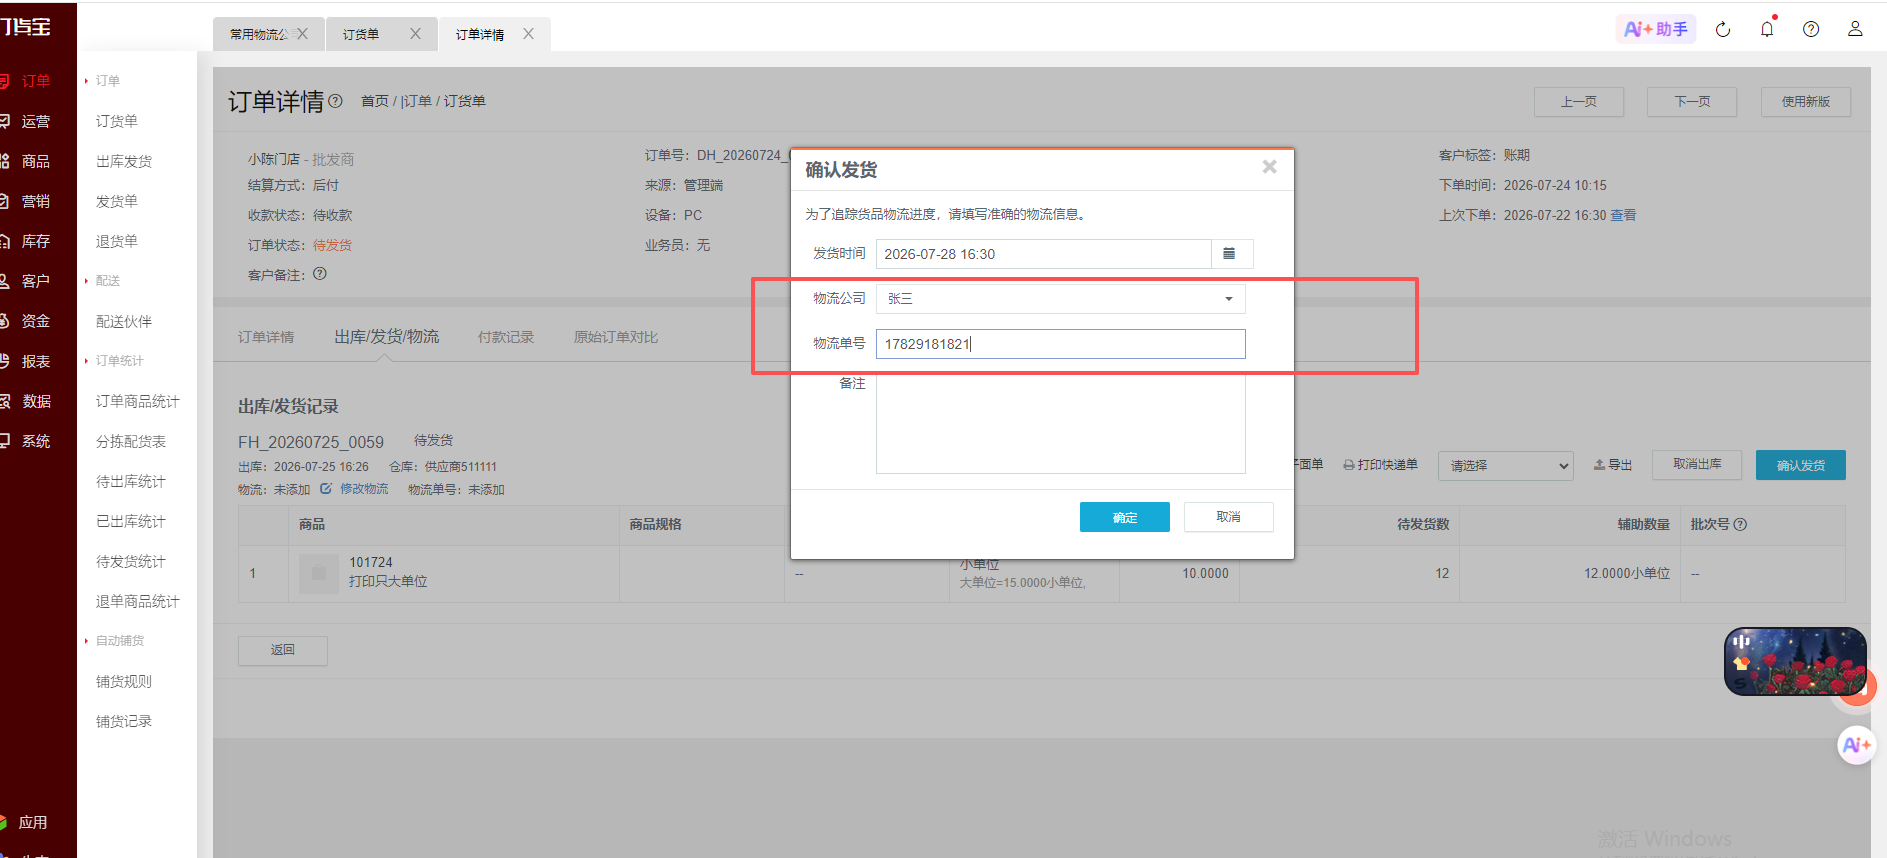The image size is (1887, 858).
Task: Select the 原始订单对比 tab
Action: pyautogui.click(x=616, y=337)
